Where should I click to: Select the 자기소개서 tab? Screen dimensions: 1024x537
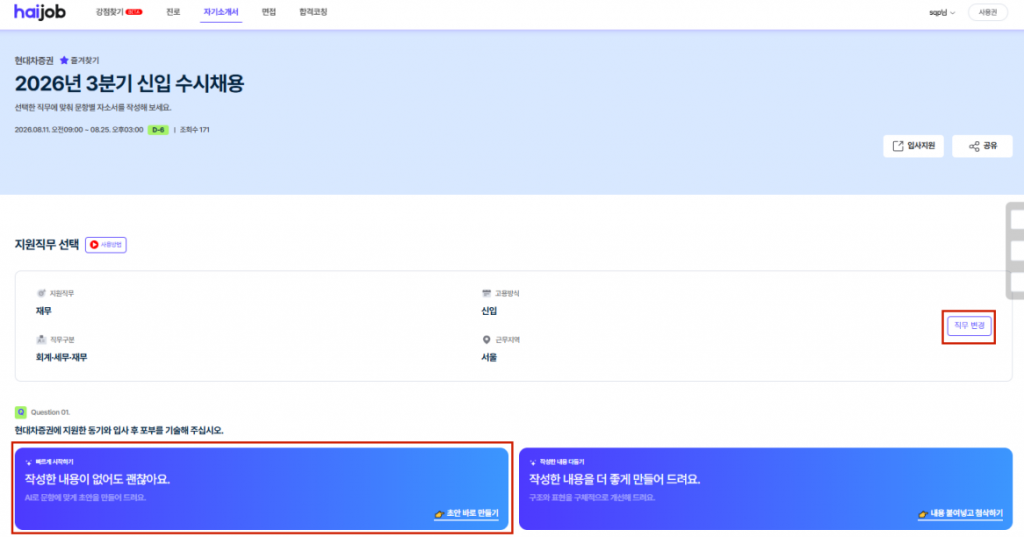coord(221,12)
